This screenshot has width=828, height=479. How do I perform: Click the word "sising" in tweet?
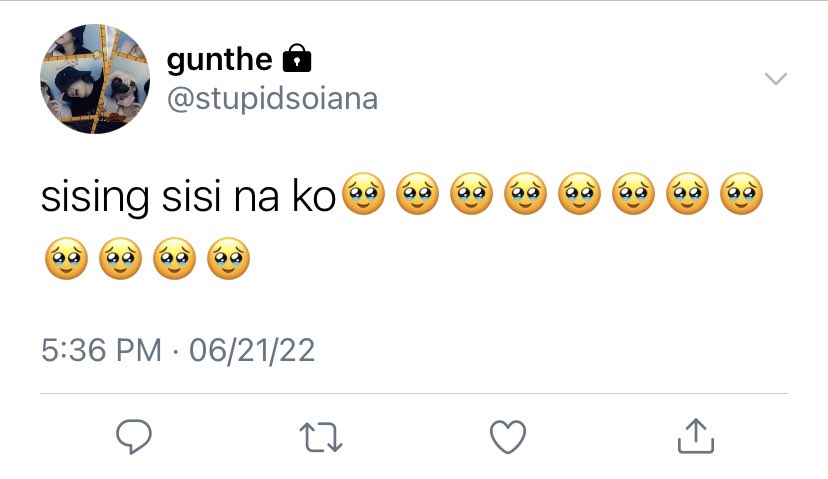point(95,198)
